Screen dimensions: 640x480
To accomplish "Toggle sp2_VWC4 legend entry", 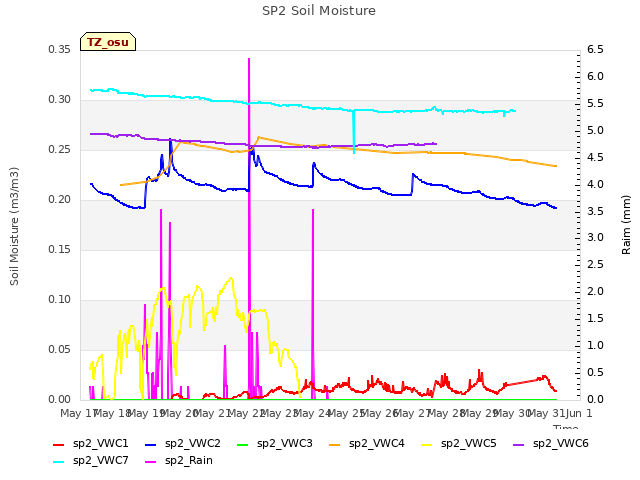I will 367,444.
